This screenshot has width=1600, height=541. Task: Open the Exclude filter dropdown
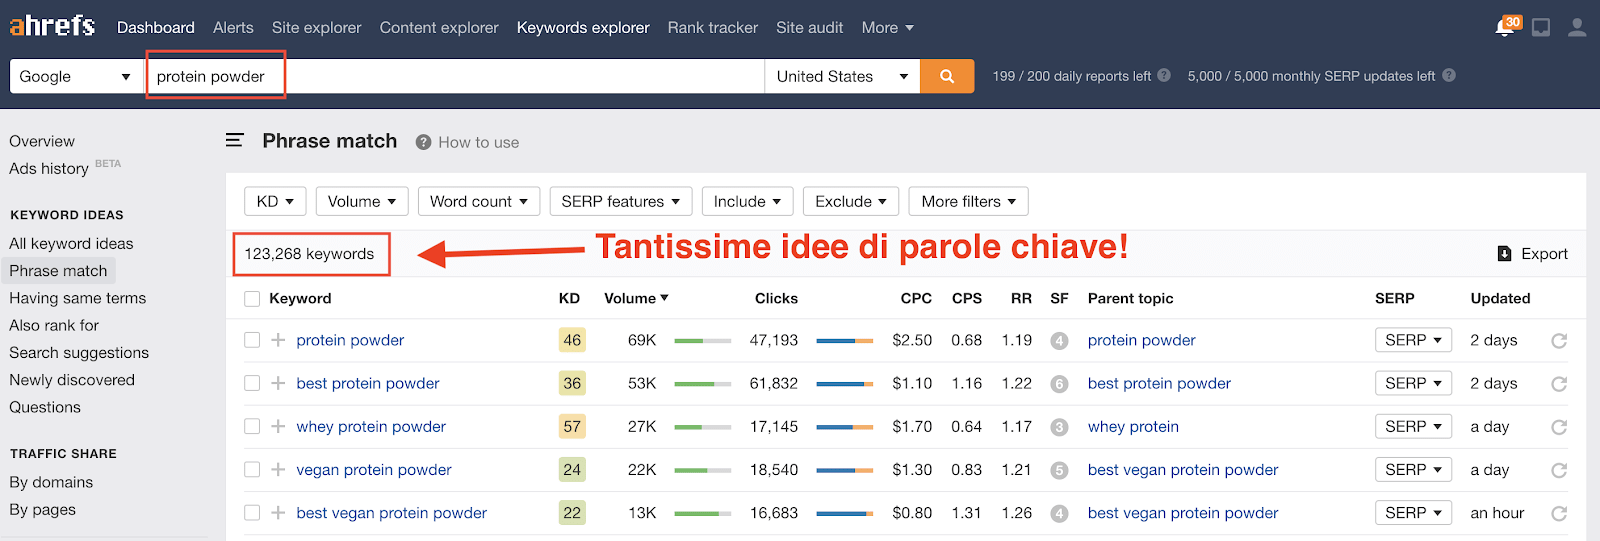click(851, 201)
